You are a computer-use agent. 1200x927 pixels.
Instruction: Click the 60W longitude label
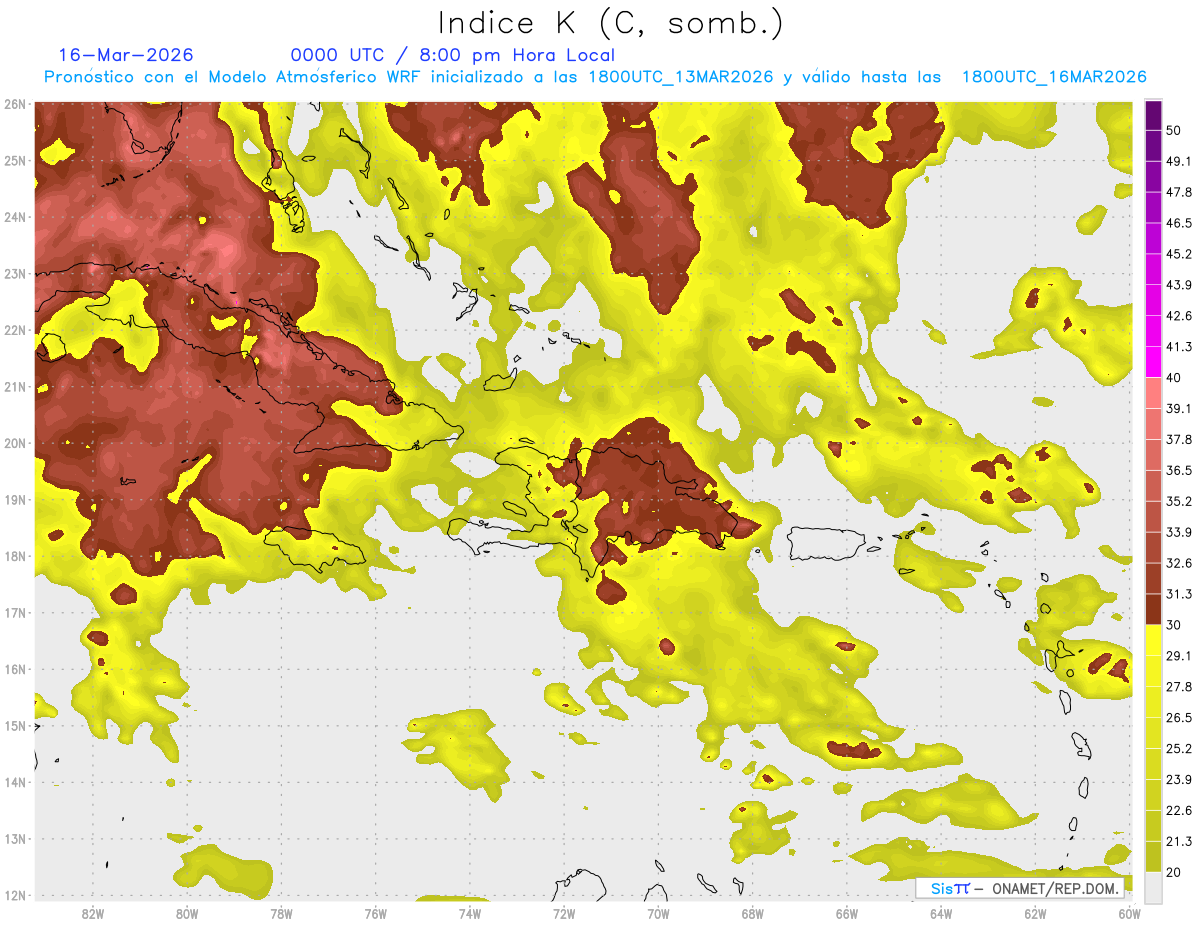tap(1129, 913)
